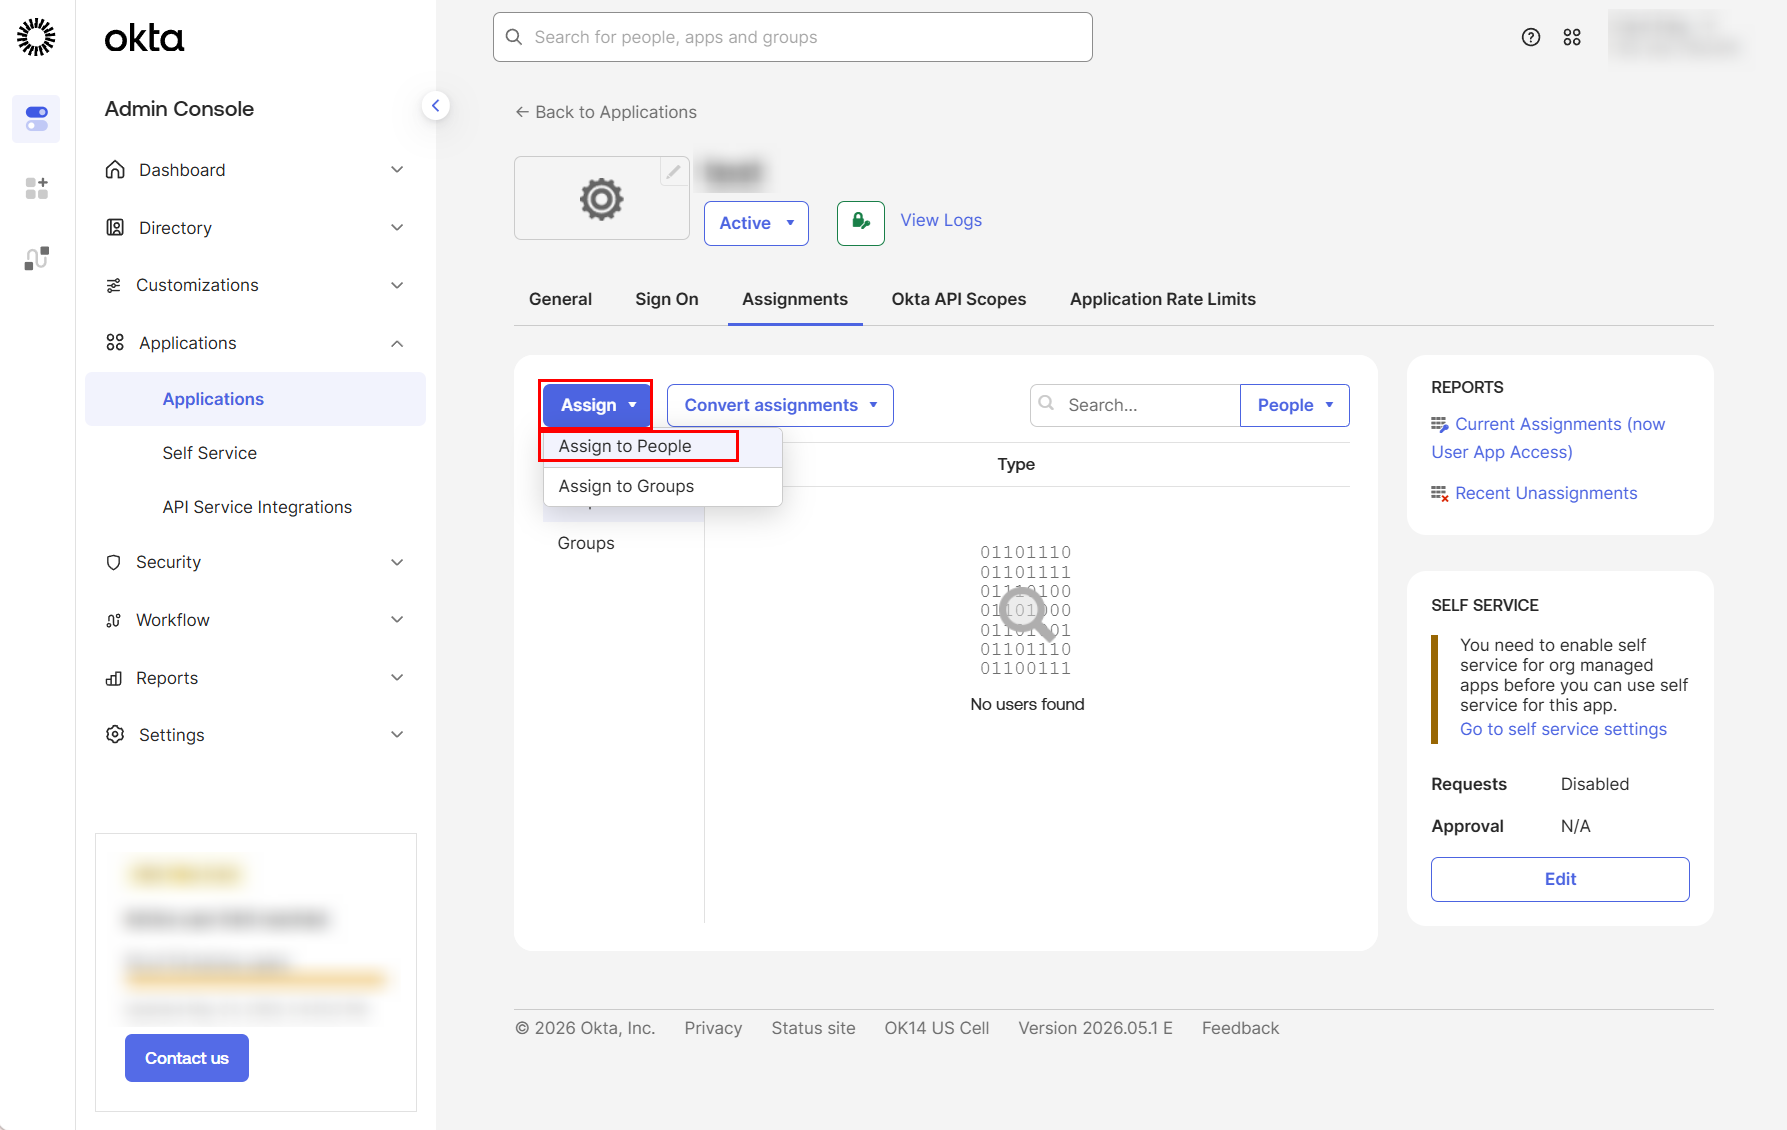Click the Applications grid icon in sidebar

115,343
